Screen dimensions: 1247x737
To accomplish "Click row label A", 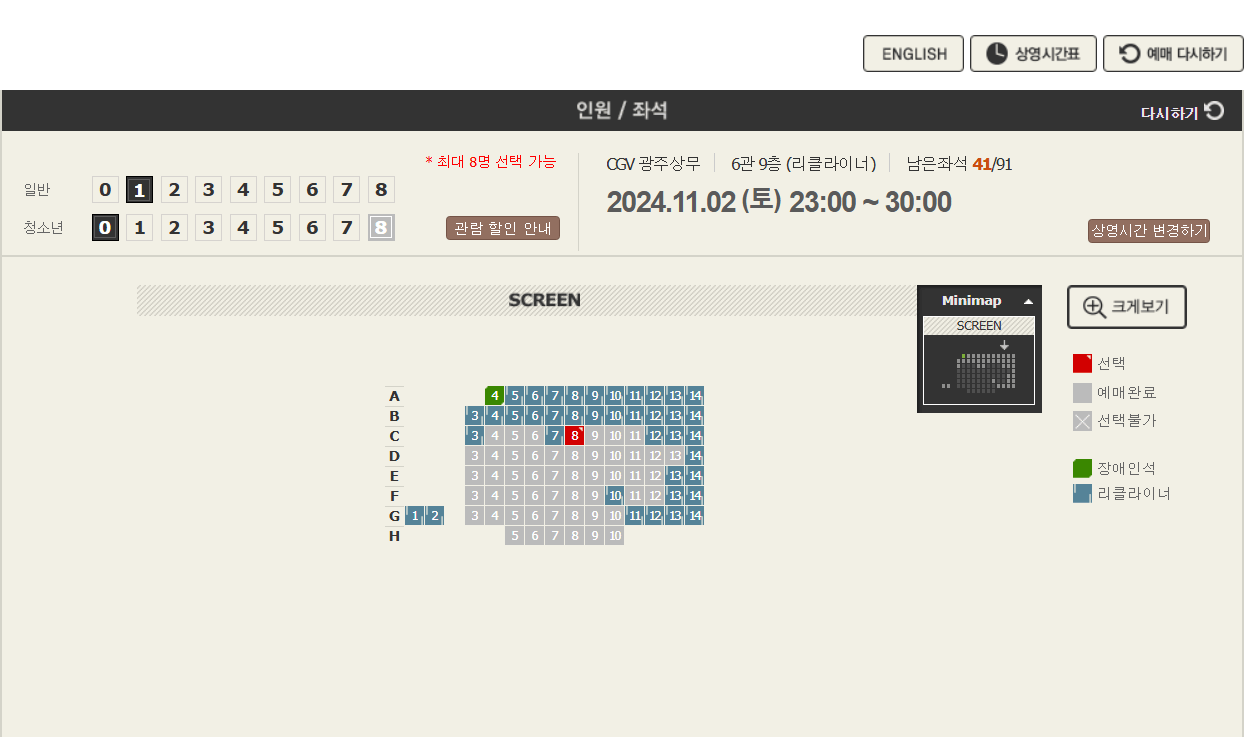I will pyautogui.click(x=395, y=396).
